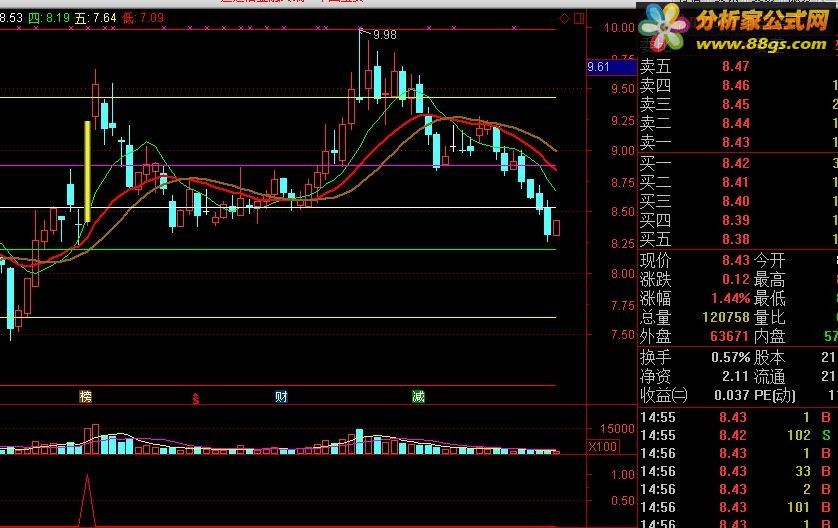The height and width of the screenshot is (528, 838).
Task: Click the 股本 label
Action: pyautogui.click(x=770, y=357)
